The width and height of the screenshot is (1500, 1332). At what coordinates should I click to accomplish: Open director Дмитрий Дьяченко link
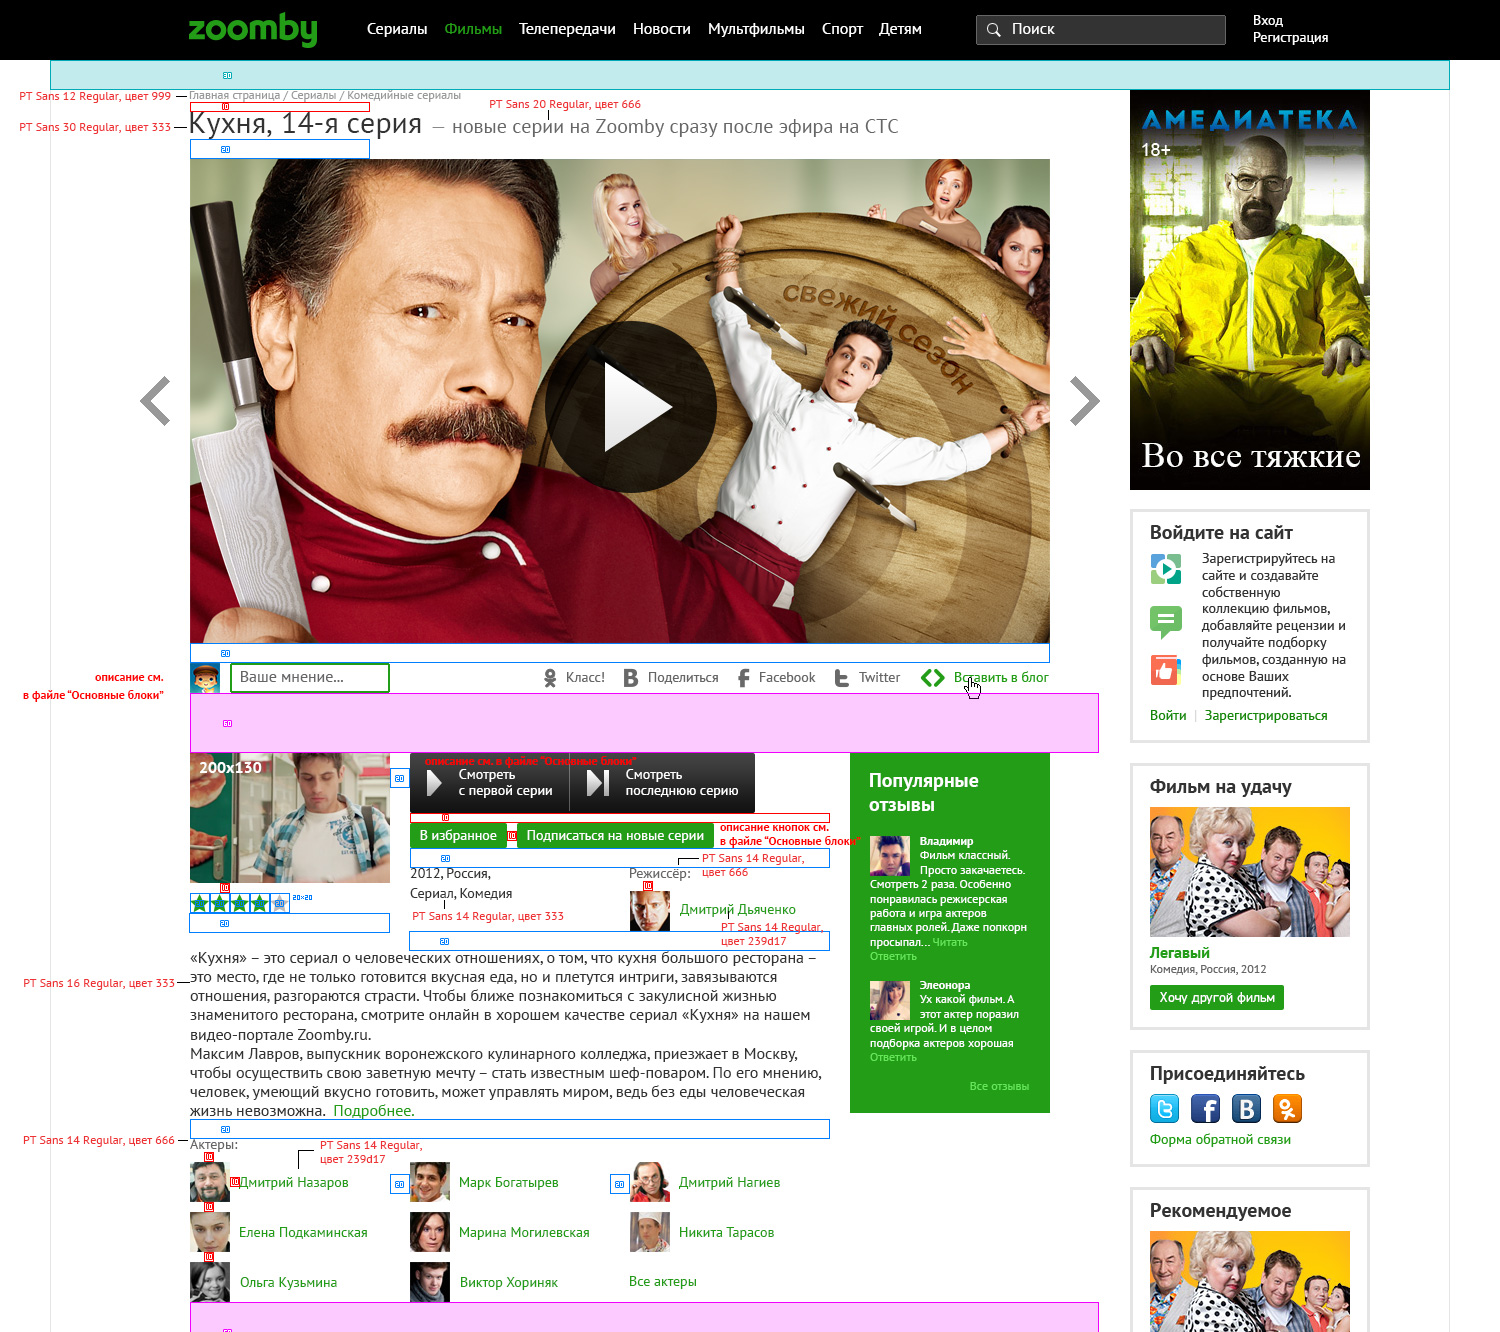click(738, 910)
